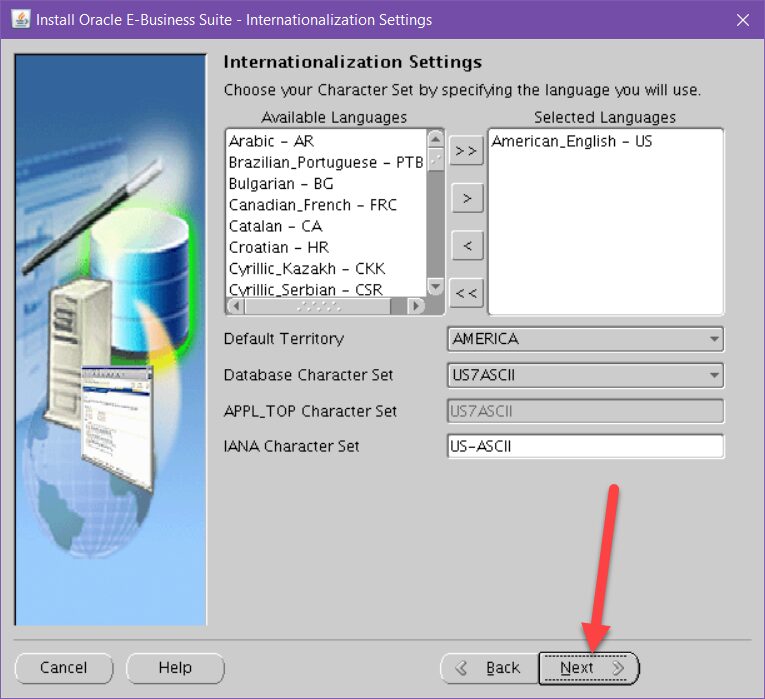Close the Internationalization Settings window
Image resolution: width=765 pixels, height=699 pixels.
(x=743, y=20)
